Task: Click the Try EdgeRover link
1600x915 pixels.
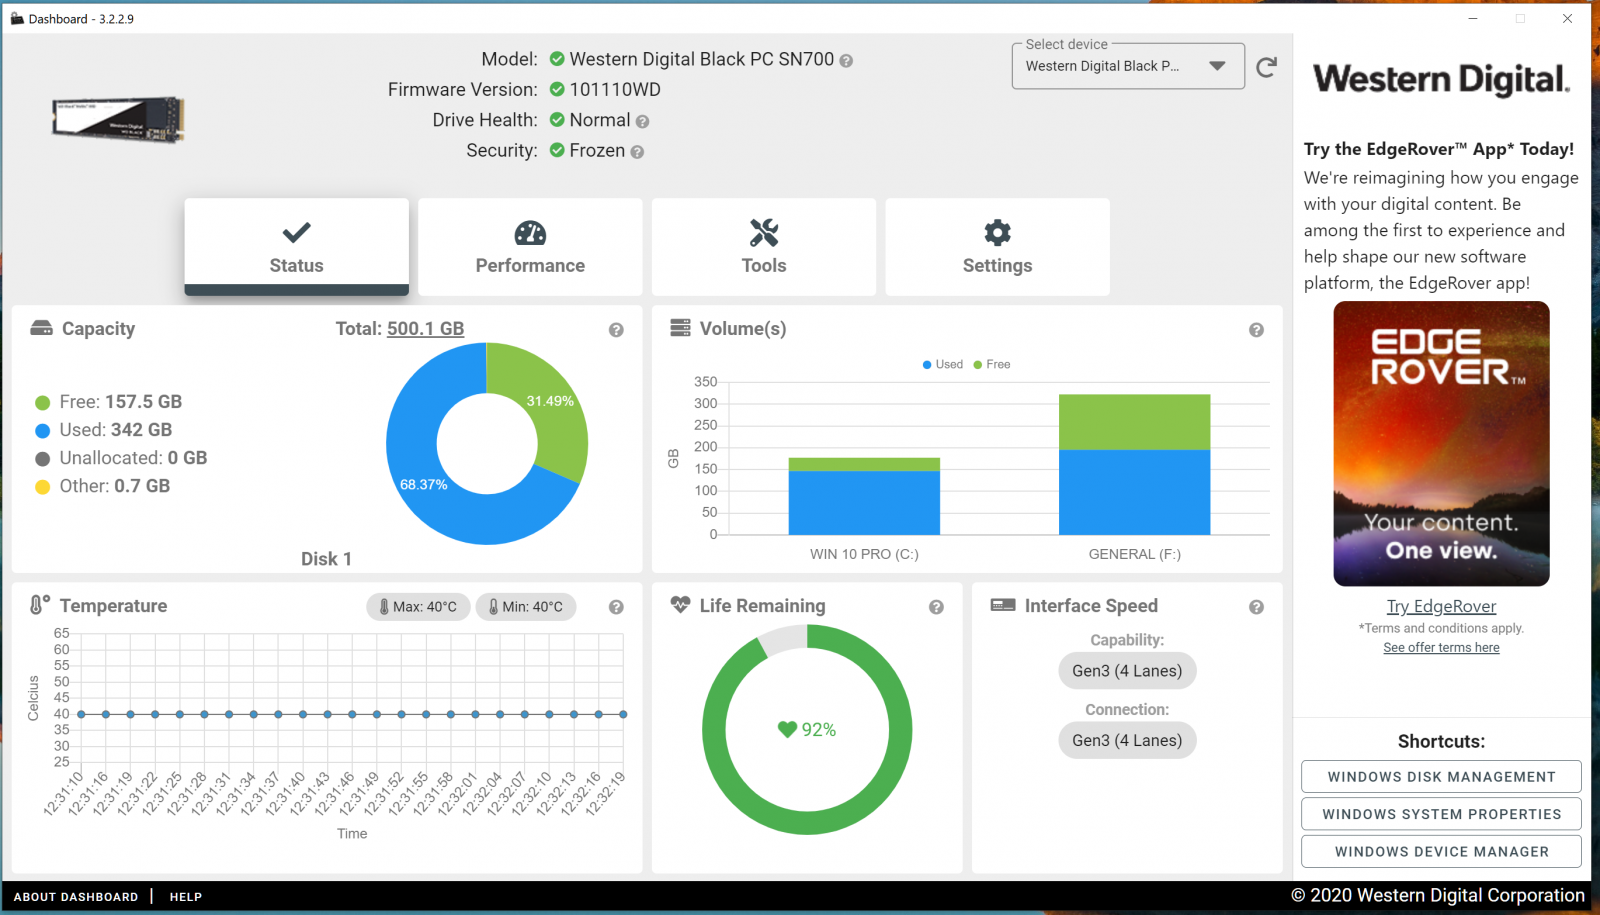Action: [x=1441, y=606]
